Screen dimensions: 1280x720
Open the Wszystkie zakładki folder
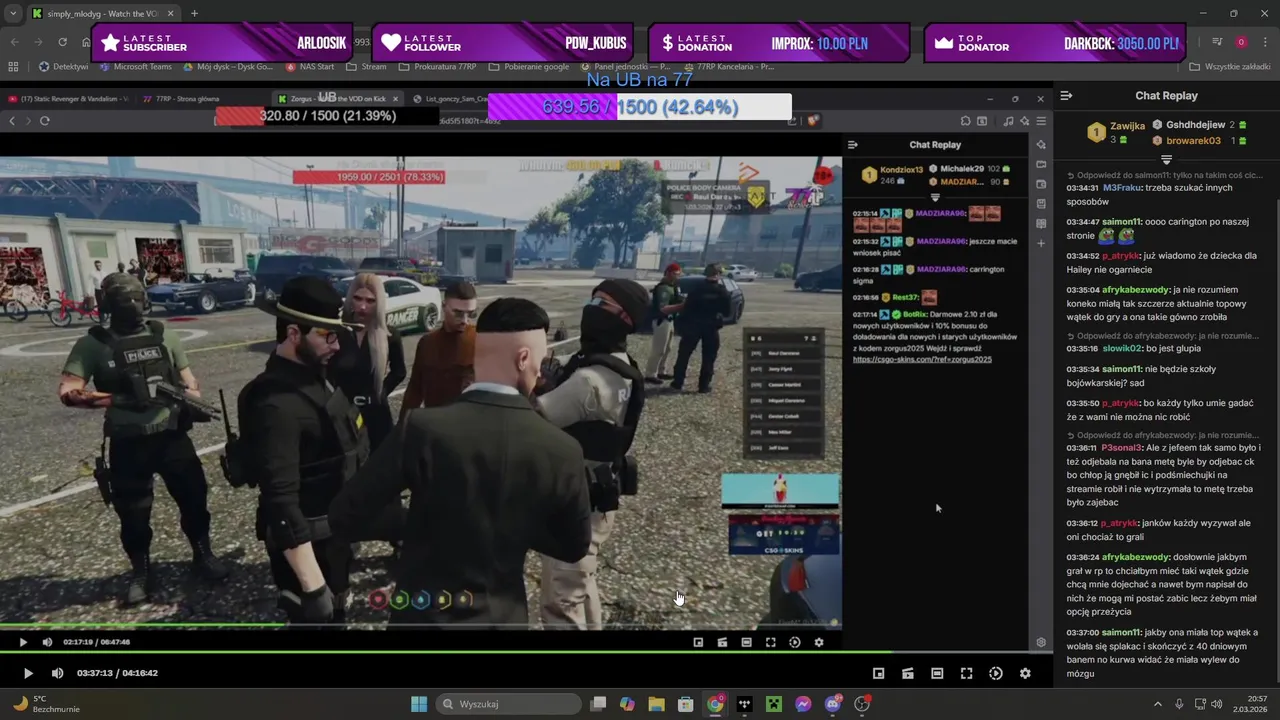pyautogui.click(x=1229, y=67)
